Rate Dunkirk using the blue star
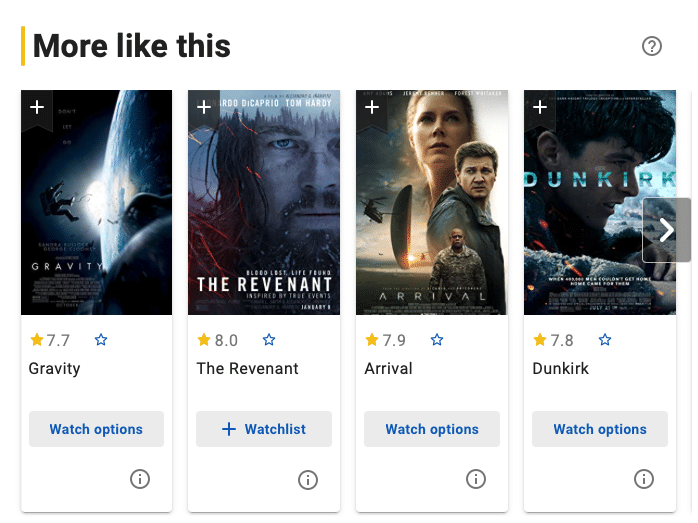 (x=605, y=340)
